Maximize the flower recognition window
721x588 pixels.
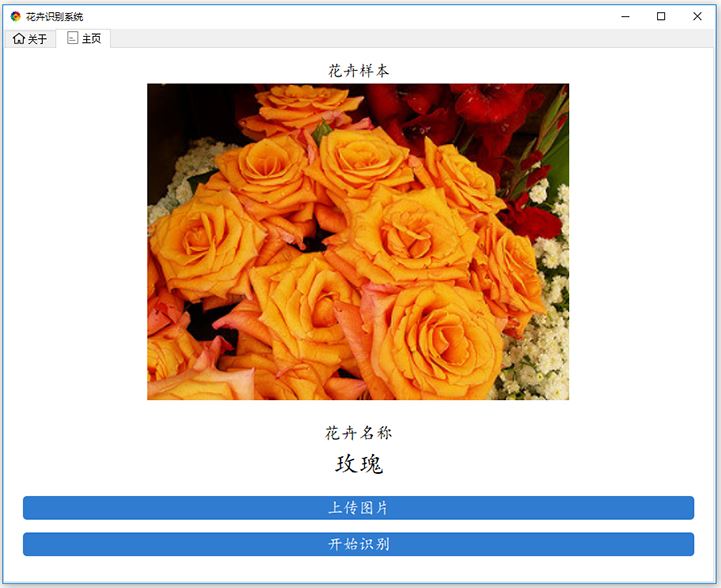click(x=661, y=17)
